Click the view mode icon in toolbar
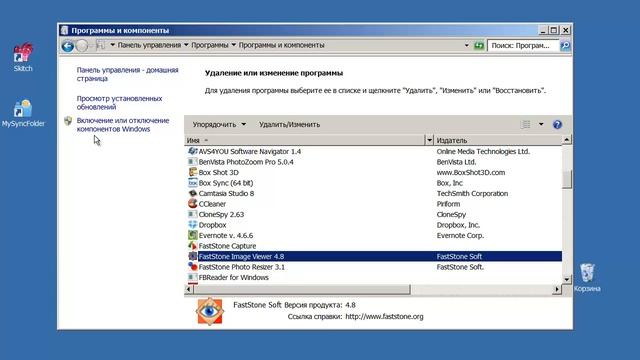Image resolution: width=640 pixels, height=360 pixels. 525,124
